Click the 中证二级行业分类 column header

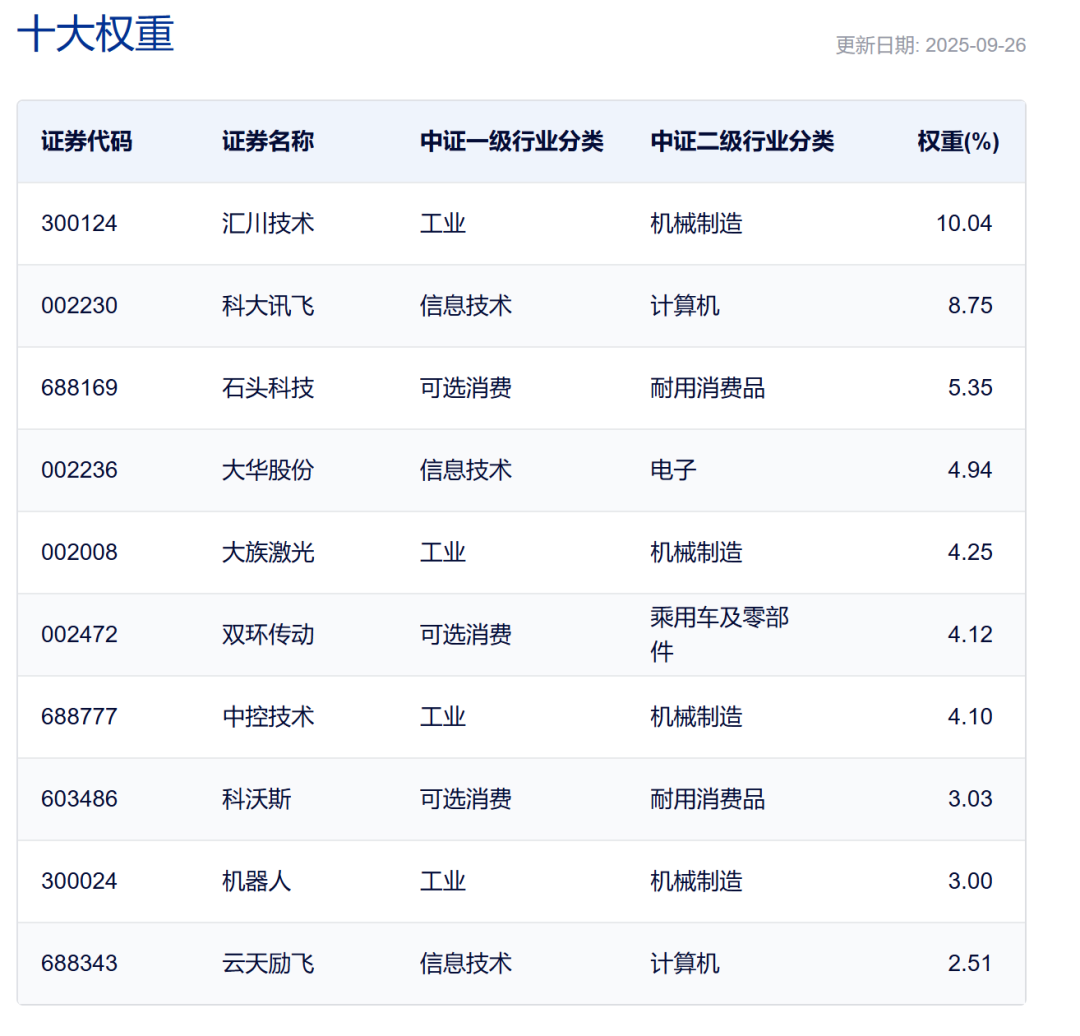[x=742, y=141]
